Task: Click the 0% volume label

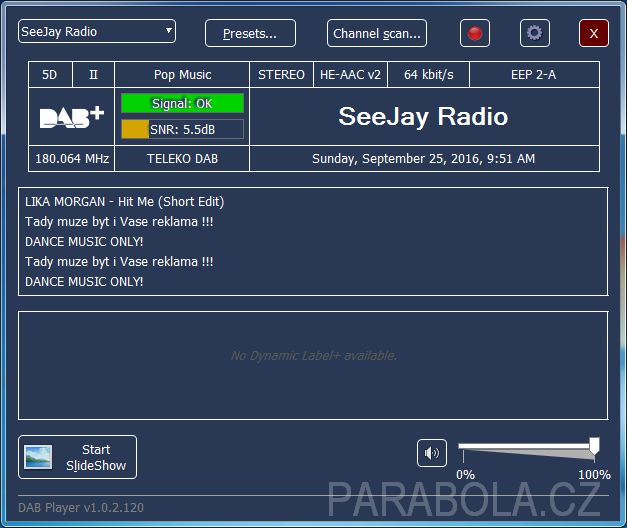Action: (x=465, y=475)
